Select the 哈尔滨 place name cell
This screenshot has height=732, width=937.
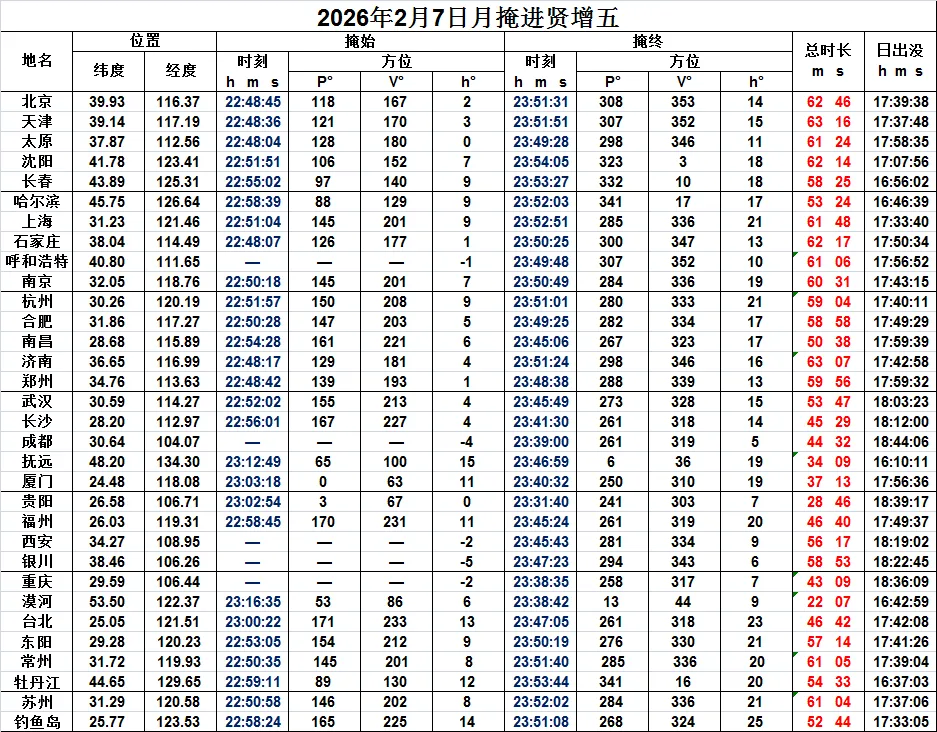36,201
